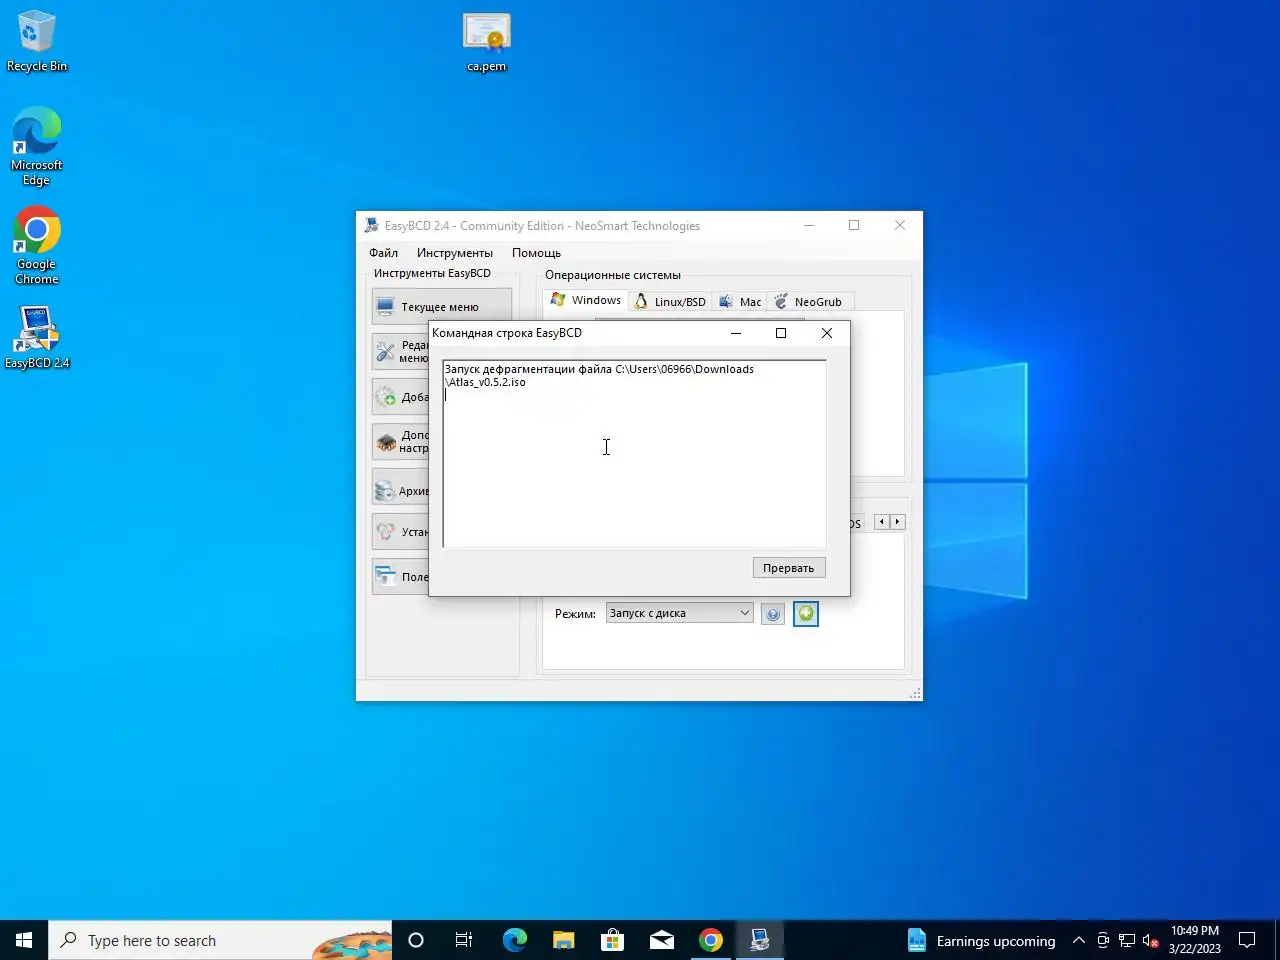
Task: Click the Прервать button
Action: click(x=788, y=568)
